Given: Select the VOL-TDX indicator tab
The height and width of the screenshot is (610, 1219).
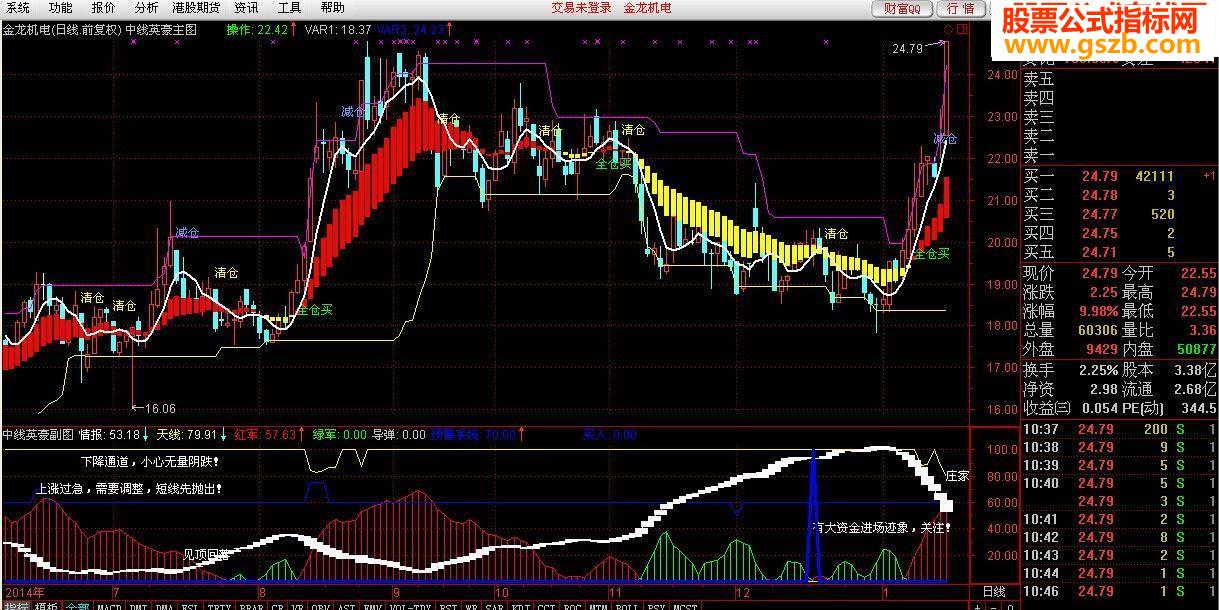Looking at the screenshot, I should tap(412, 605).
